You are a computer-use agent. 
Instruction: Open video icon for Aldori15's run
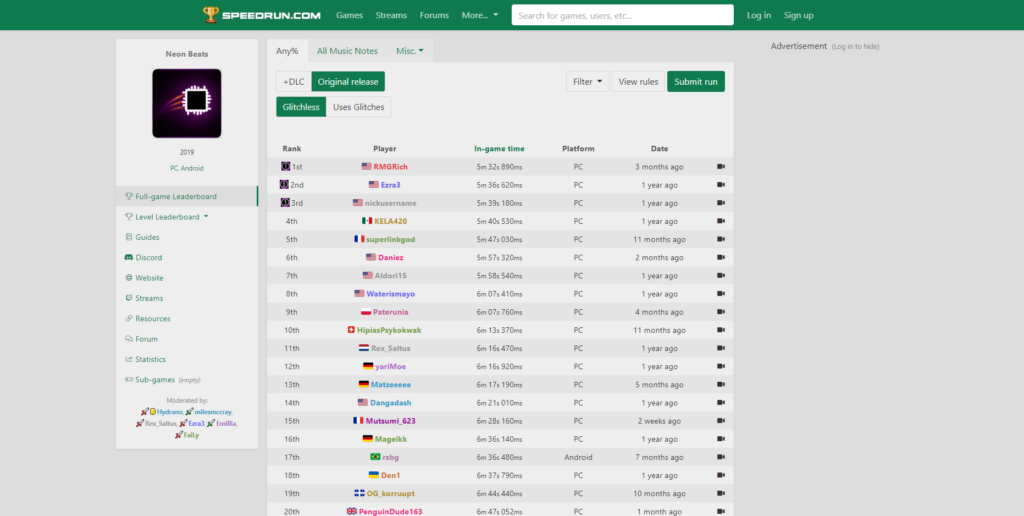tap(721, 276)
